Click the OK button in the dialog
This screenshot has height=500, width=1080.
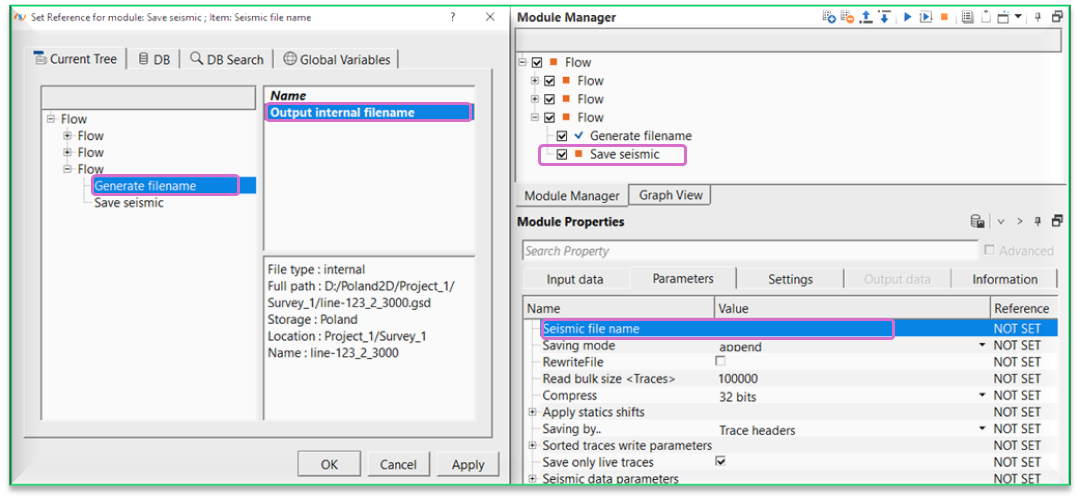[329, 464]
